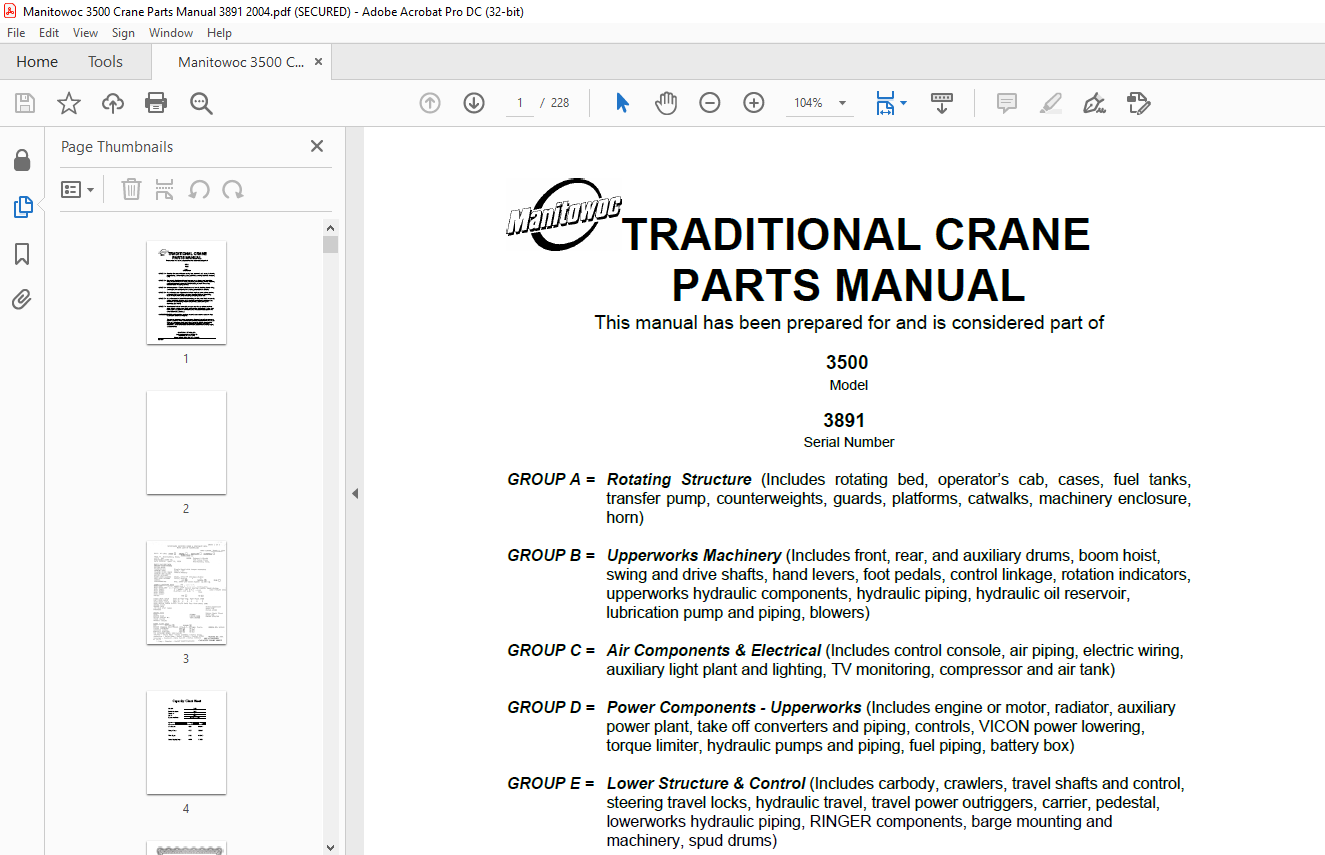
Task: Click 'Power Components - Upperworks' heading
Action: point(734,708)
